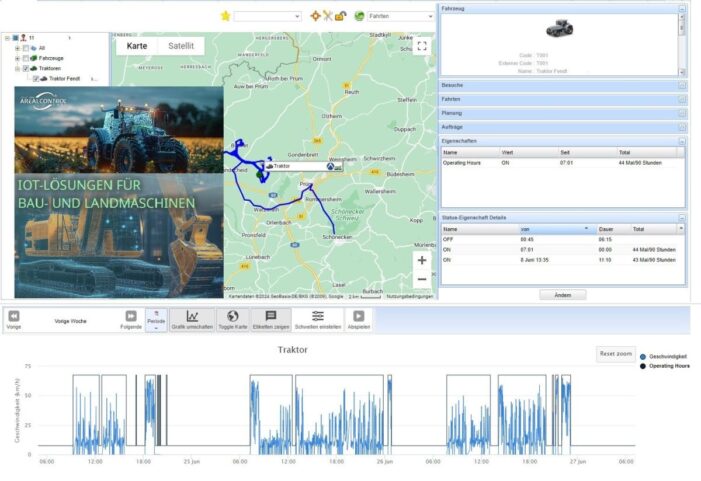The image size is (701, 481).
Task: Open the Fahrten dropdown
Action: pyautogui.click(x=400, y=16)
